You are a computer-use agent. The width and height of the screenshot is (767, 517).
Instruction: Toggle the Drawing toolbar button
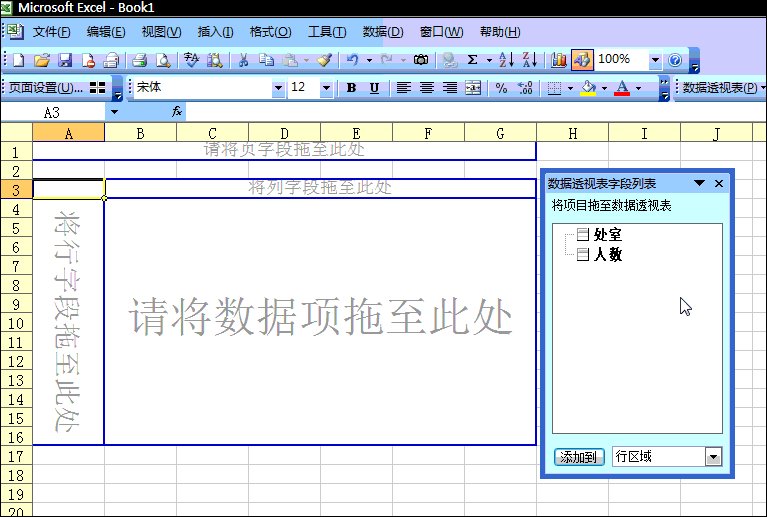582,60
